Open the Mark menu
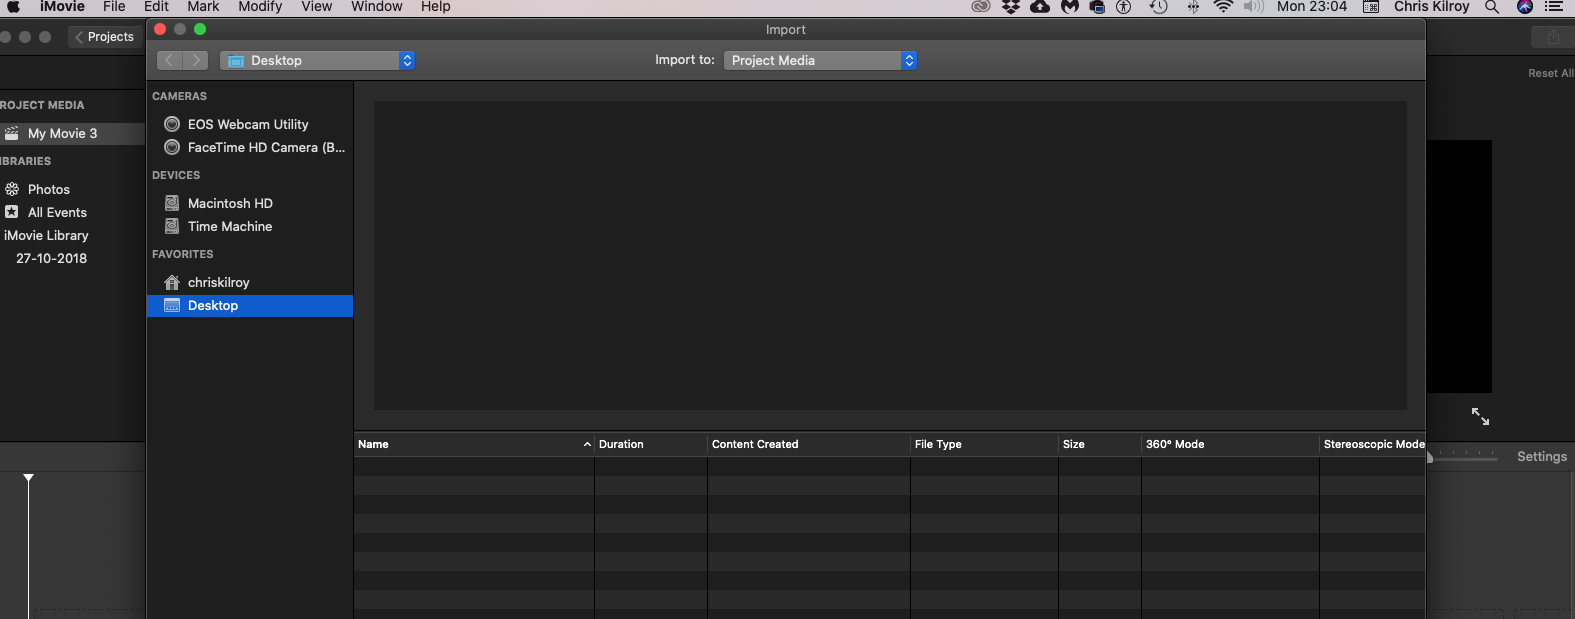This screenshot has width=1575, height=619. [203, 7]
